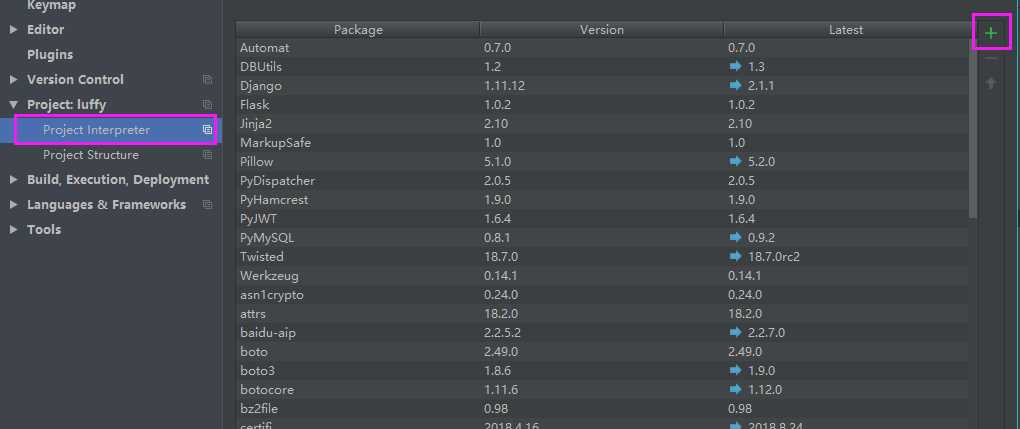Click the minus uninstall package button
Screen dimensions: 1020x429
[x=991, y=59]
